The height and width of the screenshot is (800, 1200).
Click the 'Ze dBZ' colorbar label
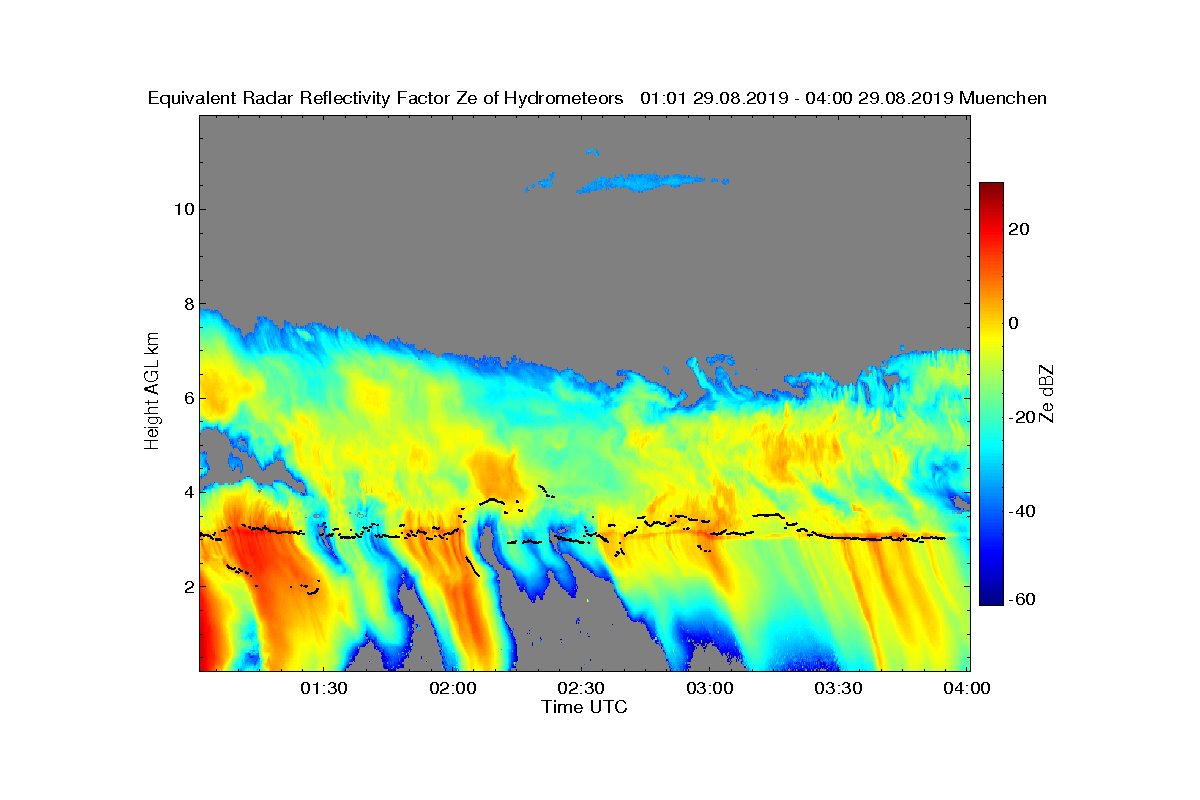1047,393
